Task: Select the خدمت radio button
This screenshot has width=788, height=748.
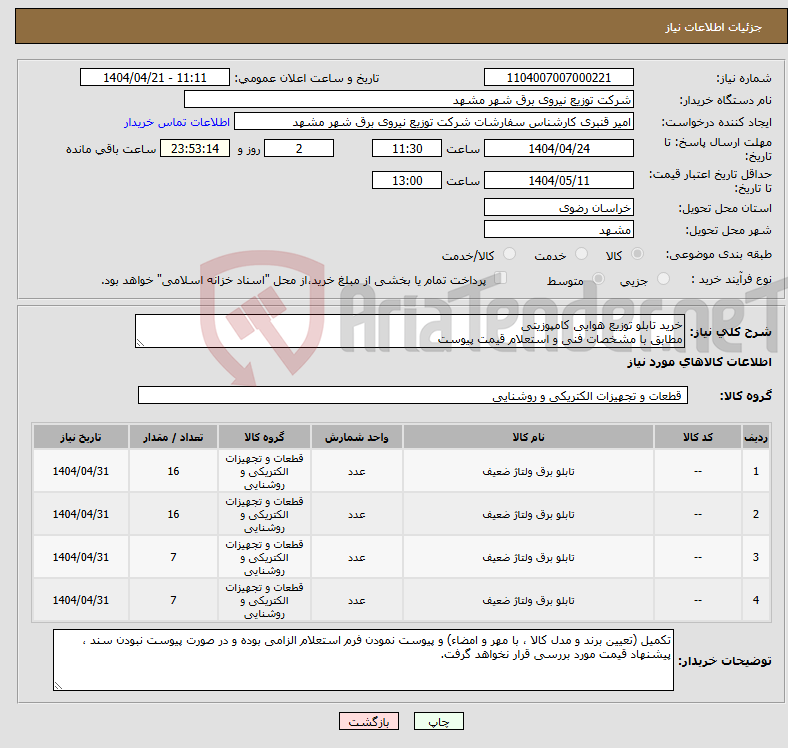Action: coord(581,254)
